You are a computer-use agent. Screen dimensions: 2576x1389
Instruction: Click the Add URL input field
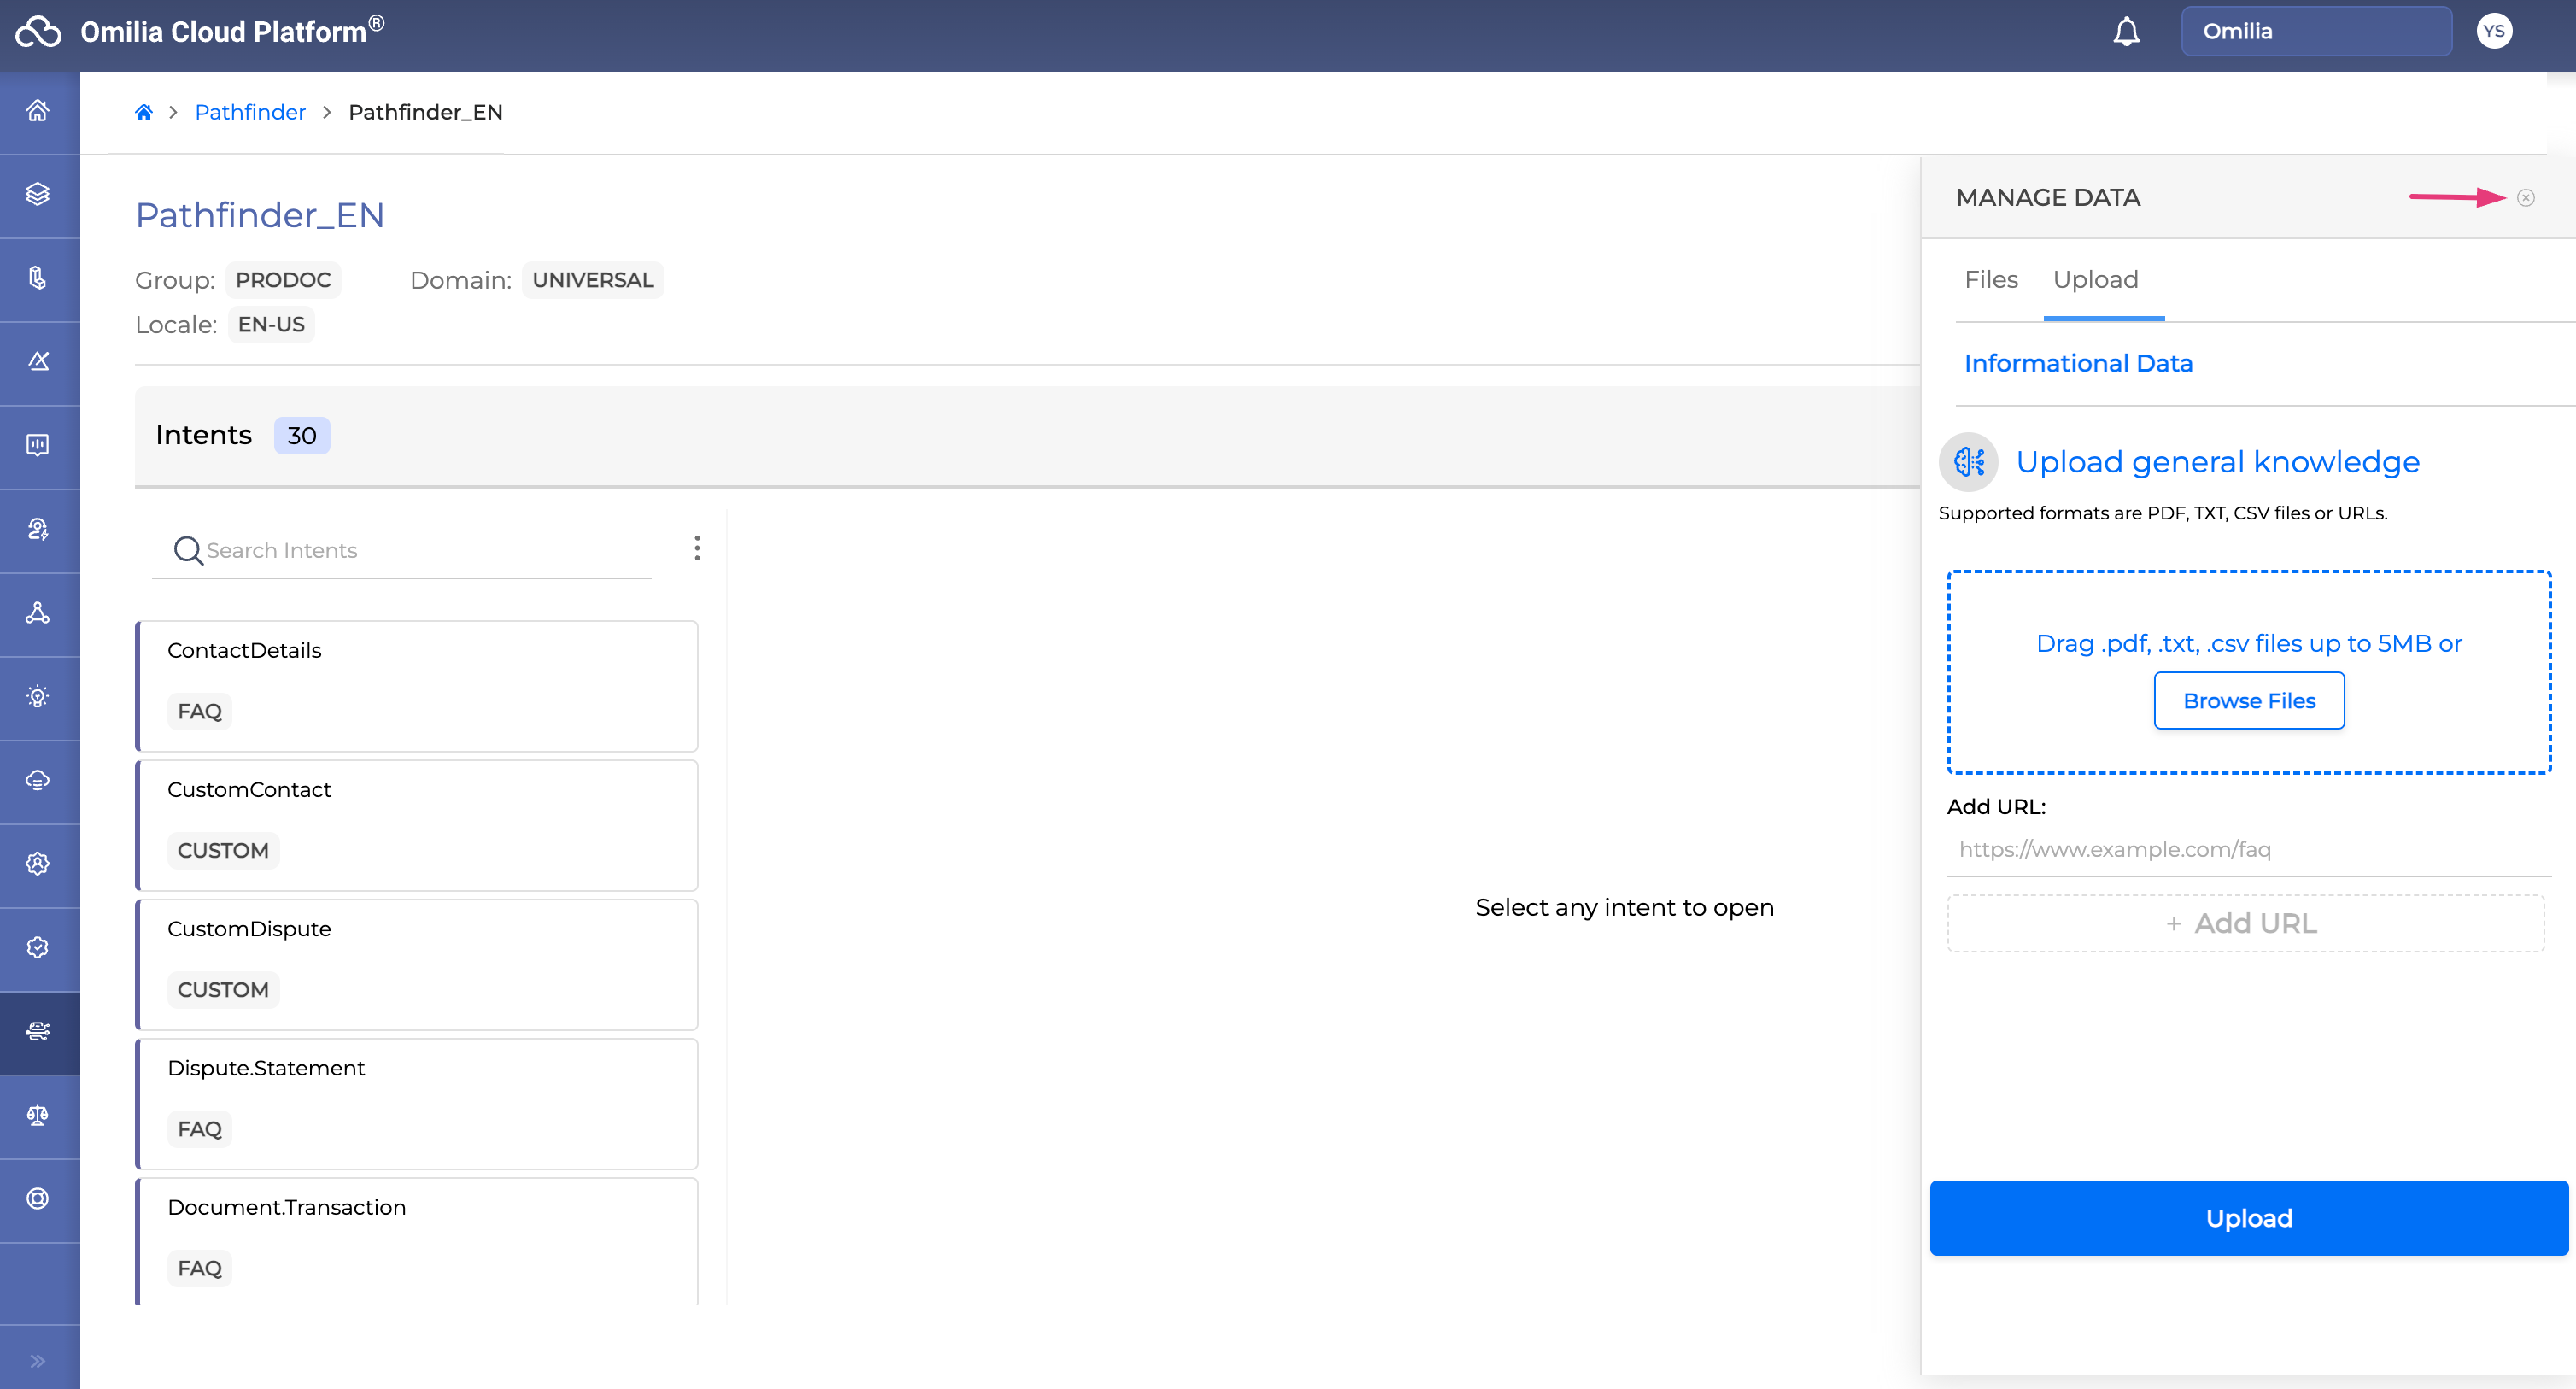point(2247,849)
